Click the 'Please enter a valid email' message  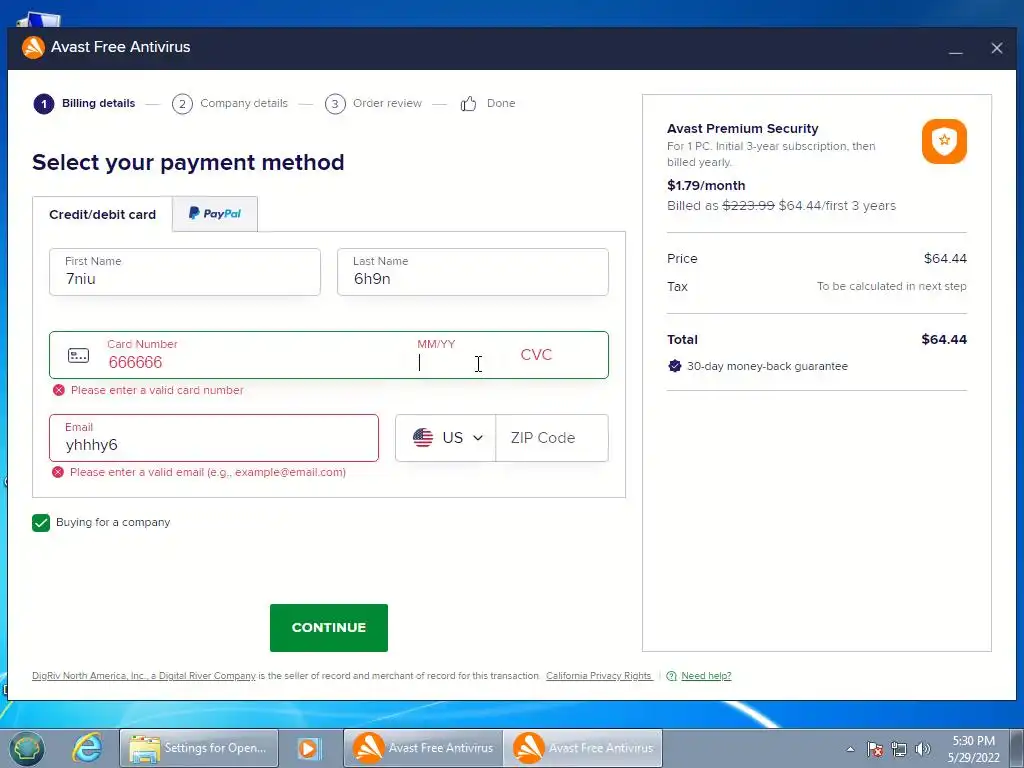point(208,472)
